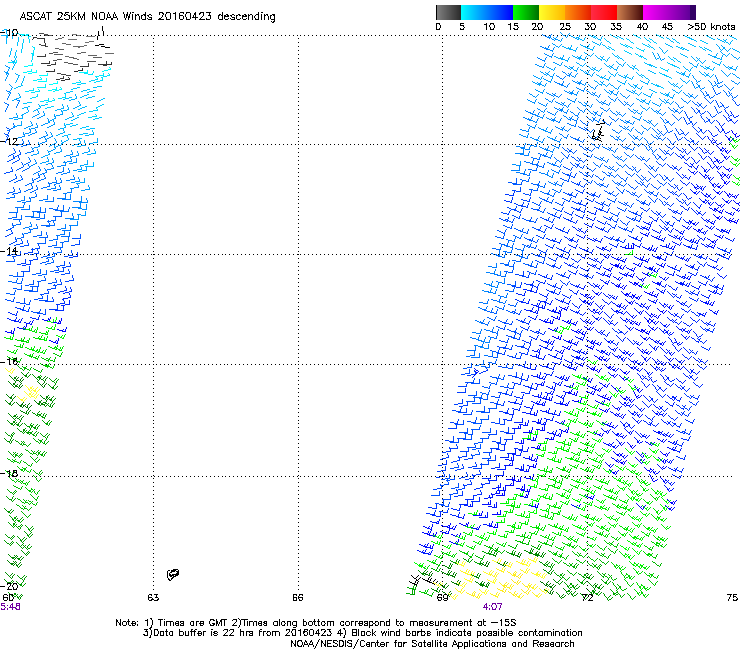Image resolution: width=740 pixels, height=650 pixels.
Task: Click the longitude label '66'
Action: (x=297, y=598)
